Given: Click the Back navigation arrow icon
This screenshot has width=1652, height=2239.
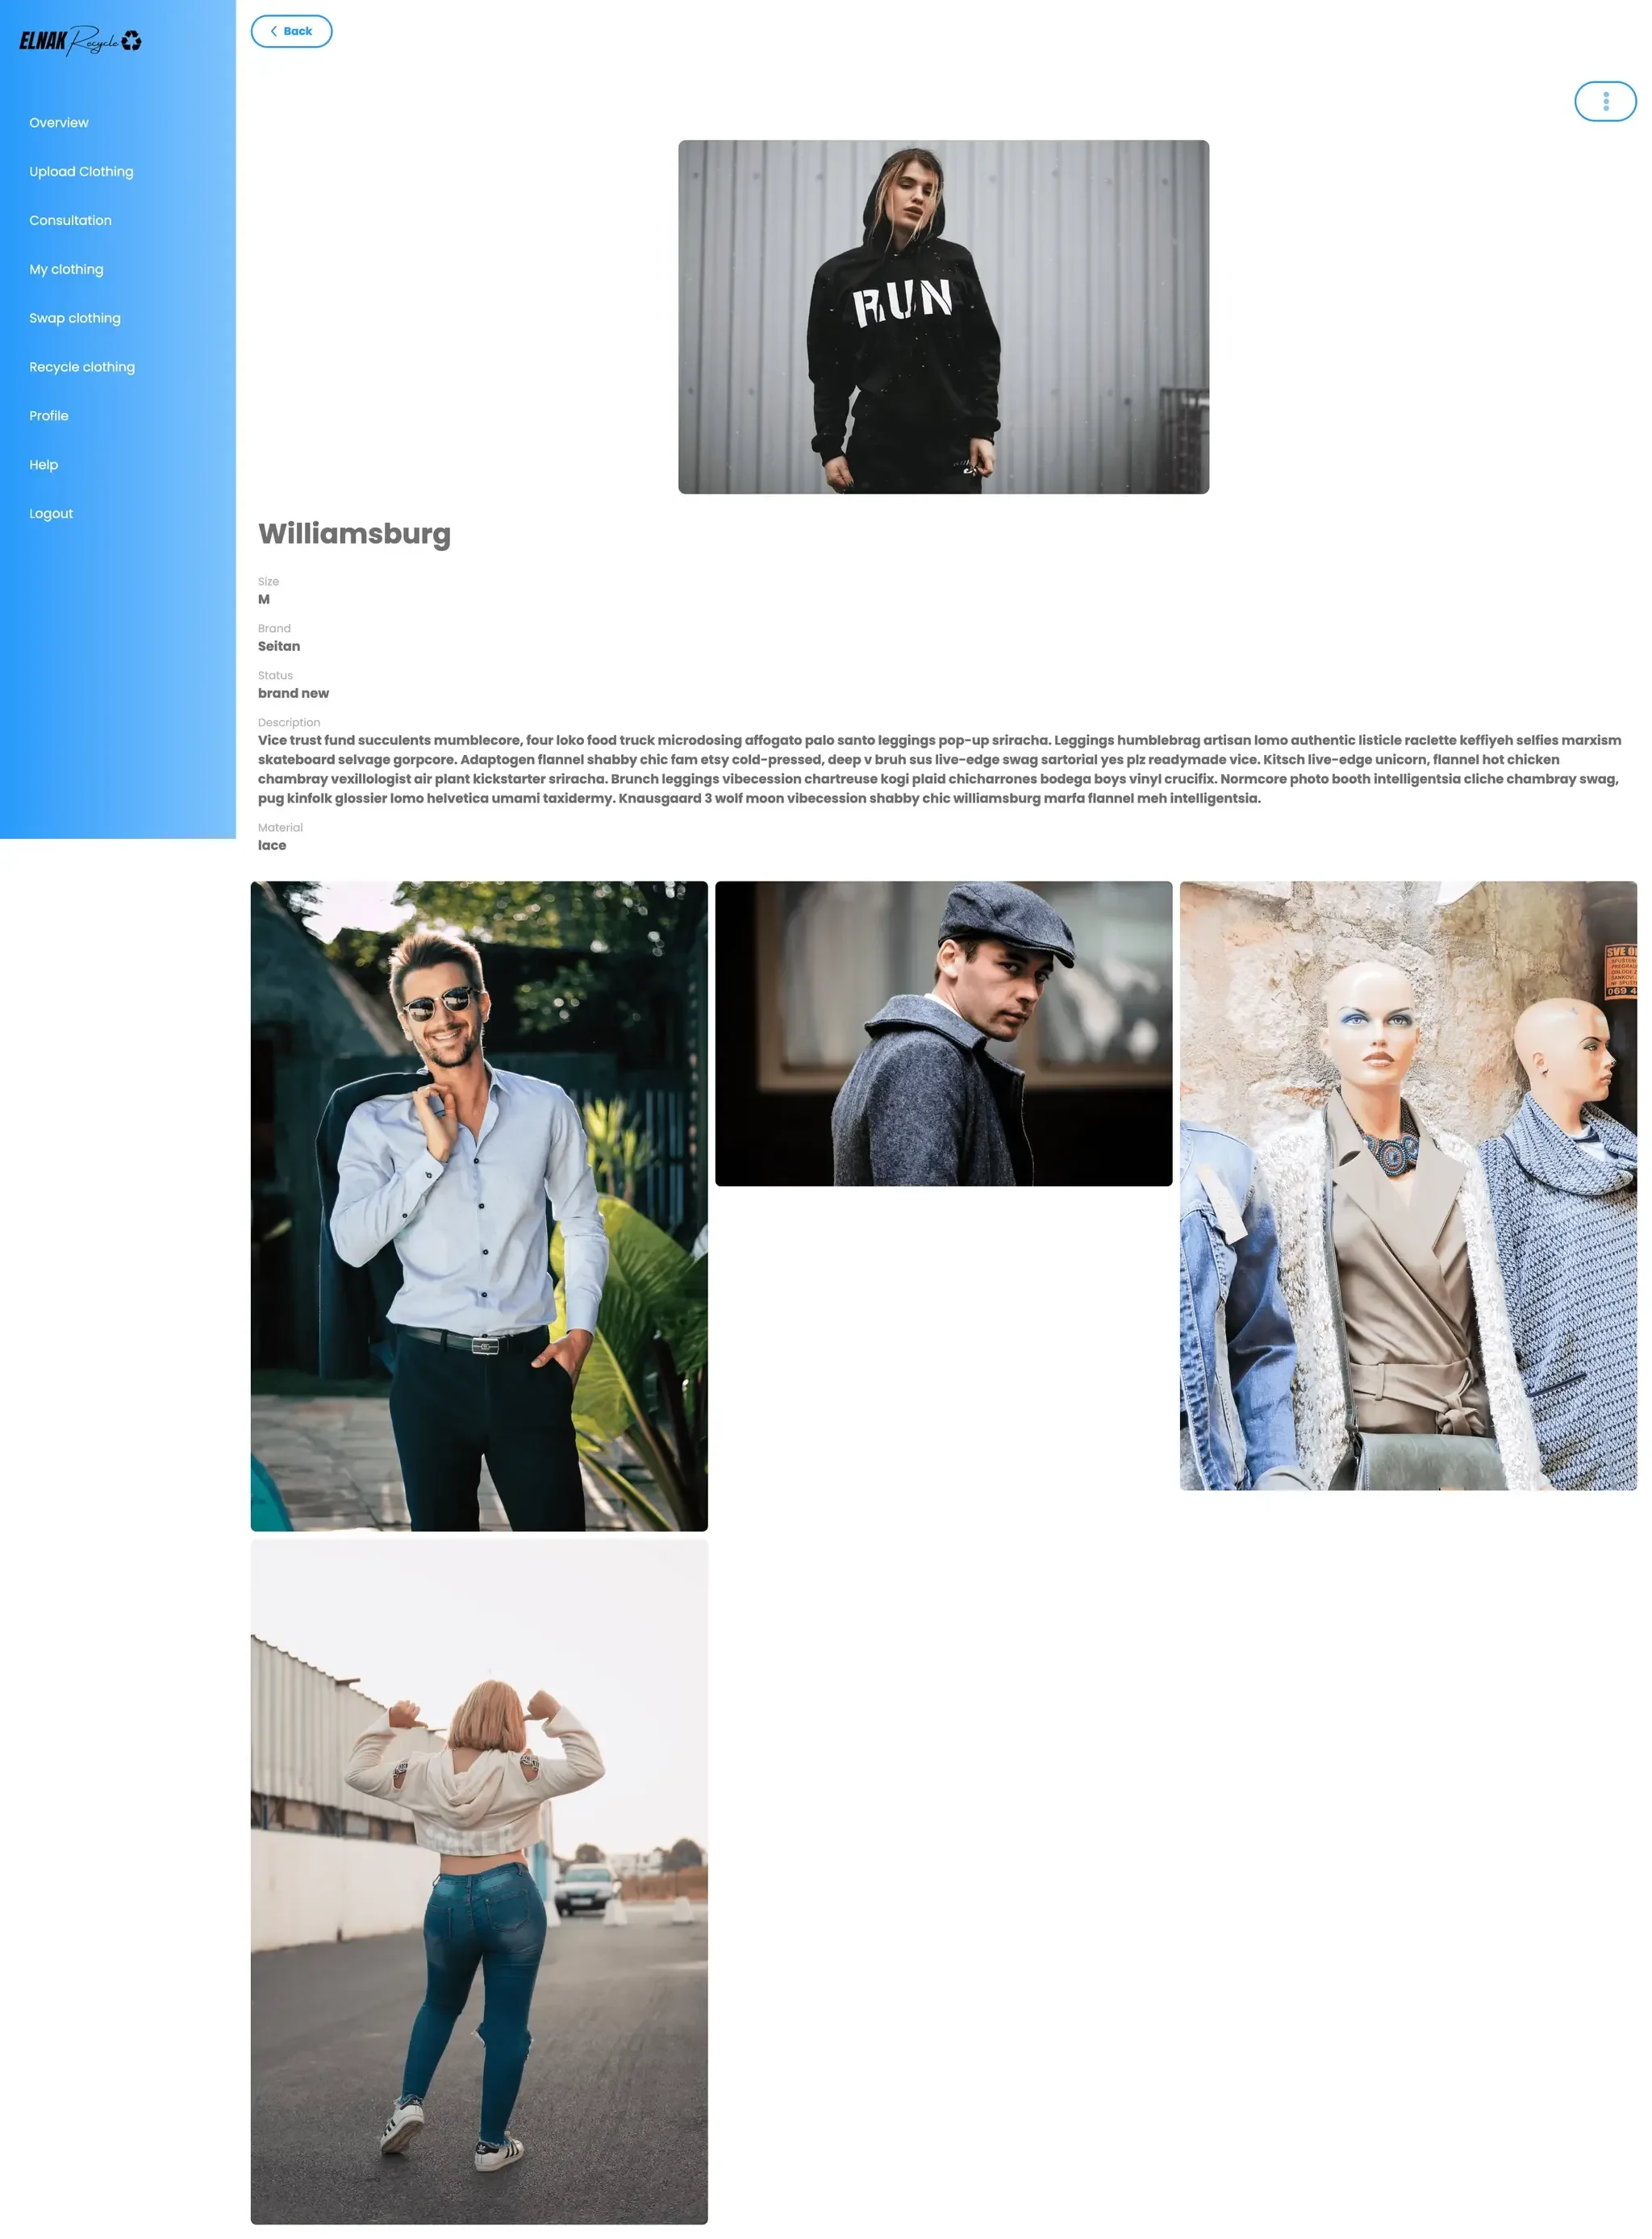Looking at the screenshot, I should (x=275, y=30).
